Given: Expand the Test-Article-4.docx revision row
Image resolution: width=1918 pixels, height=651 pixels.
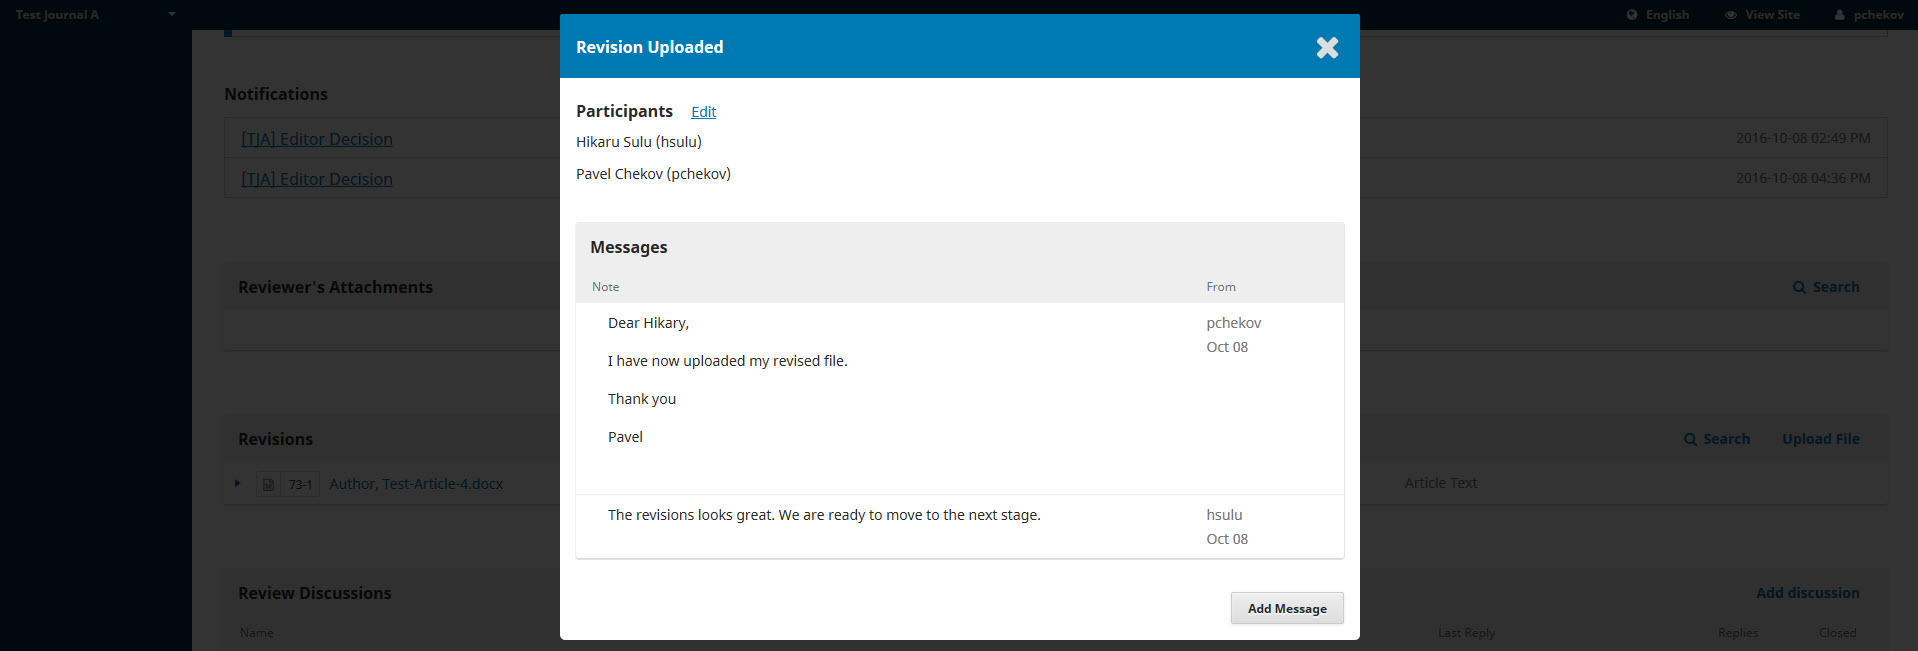Looking at the screenshot, I should coord(237,484).
